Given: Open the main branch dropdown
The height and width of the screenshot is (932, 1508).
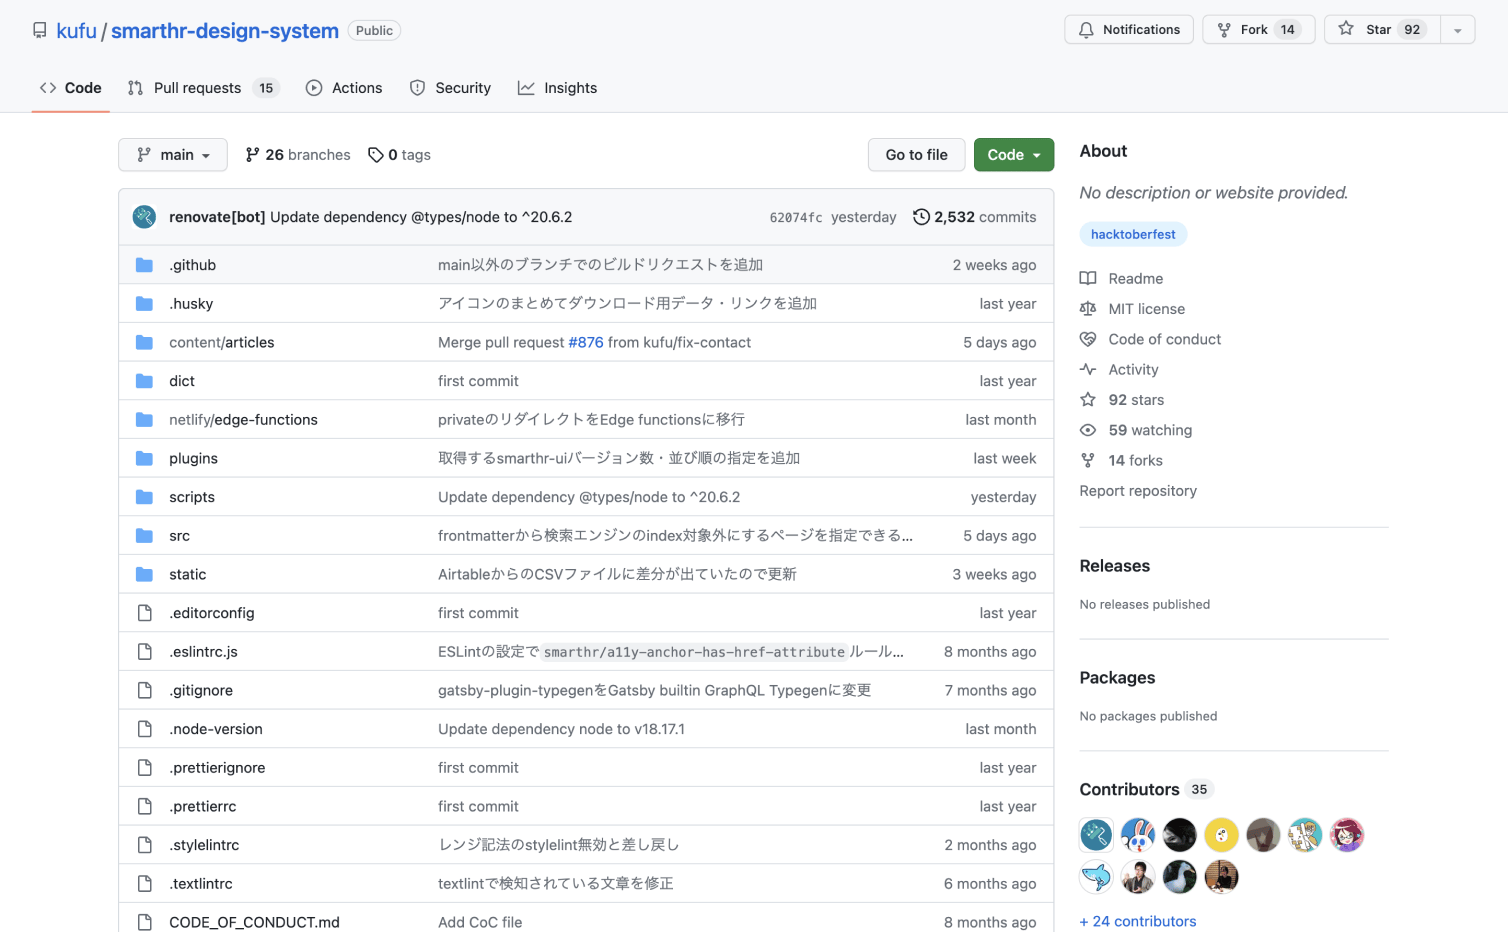Looking at the screenshot, I should click(173, 155).
